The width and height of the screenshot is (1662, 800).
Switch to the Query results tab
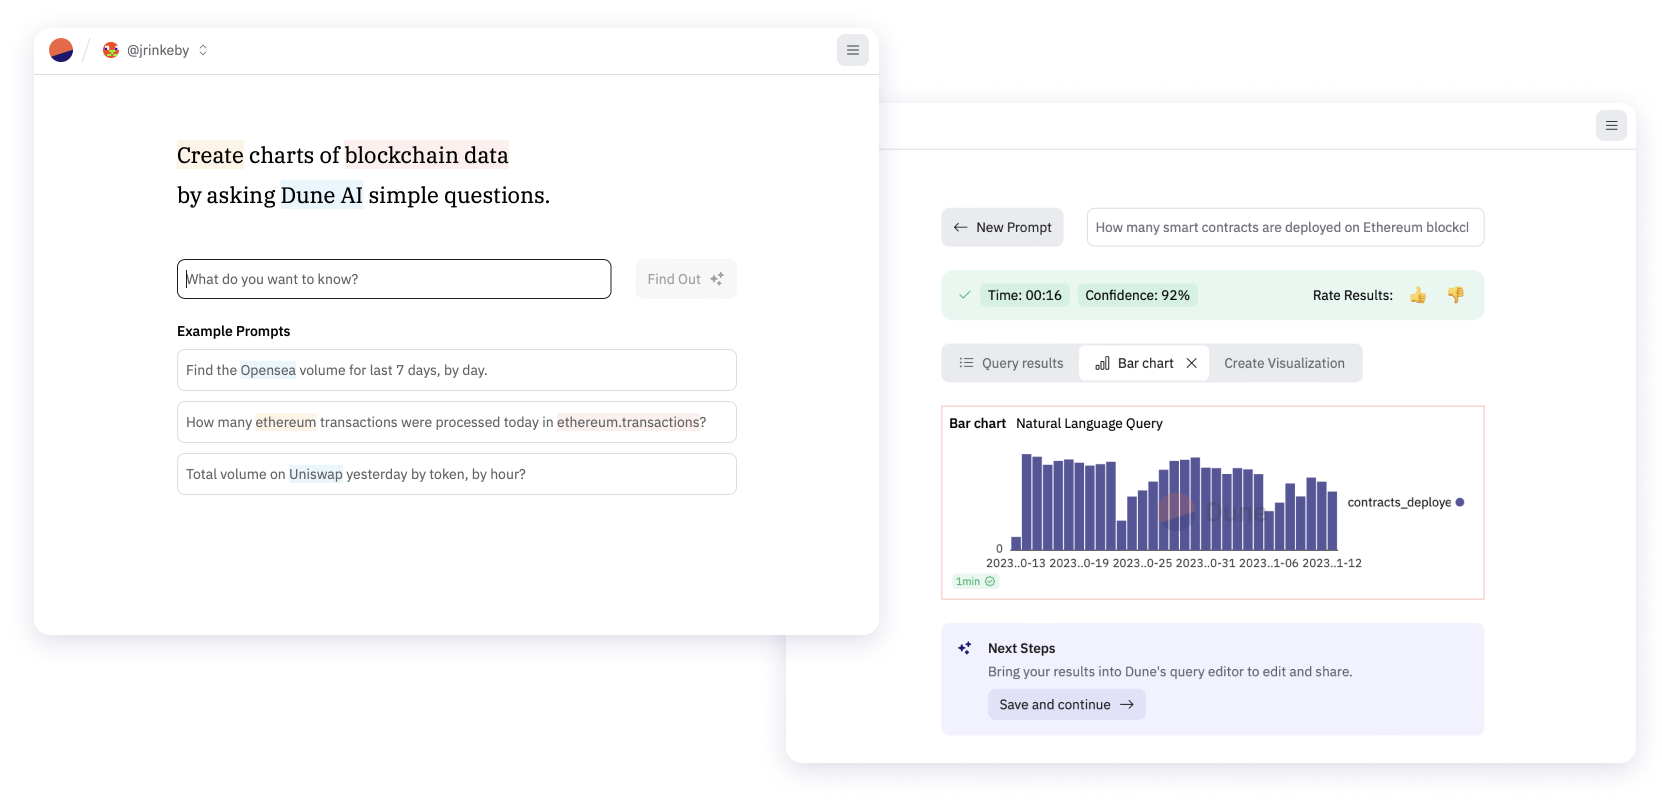(1011, 363)
